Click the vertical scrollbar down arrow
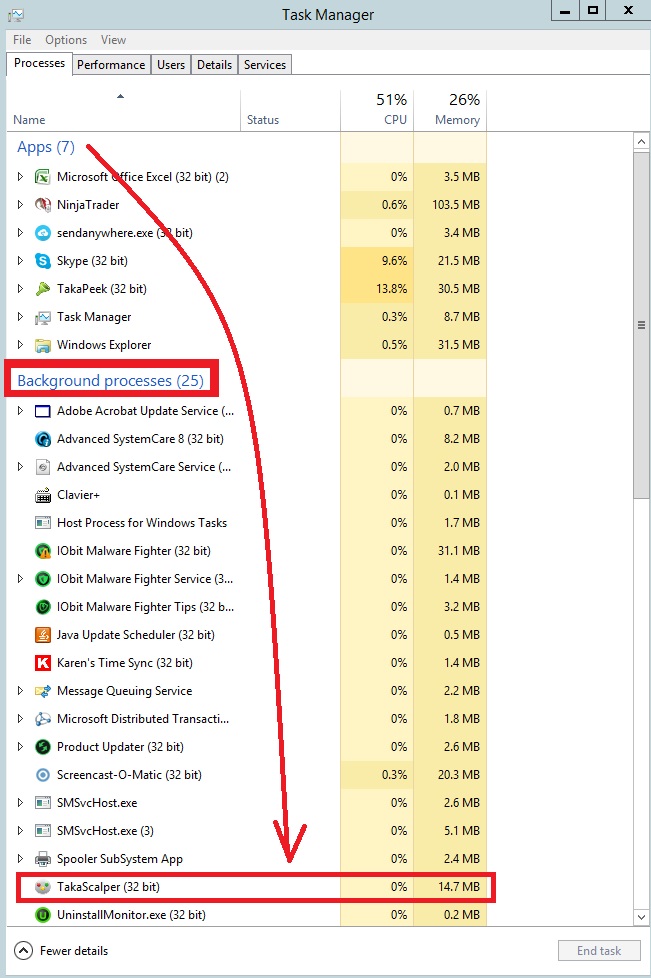Viewport: 651px width, 978px height. [x=642, y=918]
